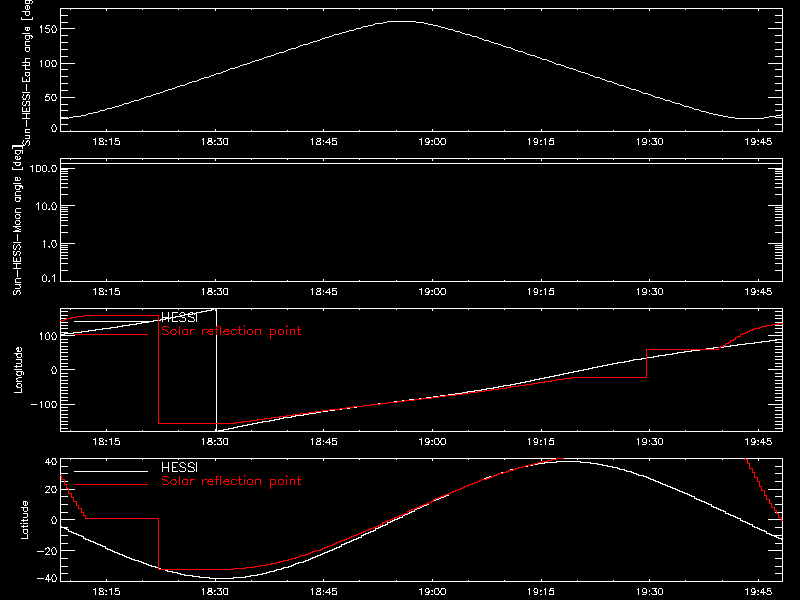
Task: Click the 20 tick label in Latitude plot
Action: pyautogui.click(x=51, y=490)
